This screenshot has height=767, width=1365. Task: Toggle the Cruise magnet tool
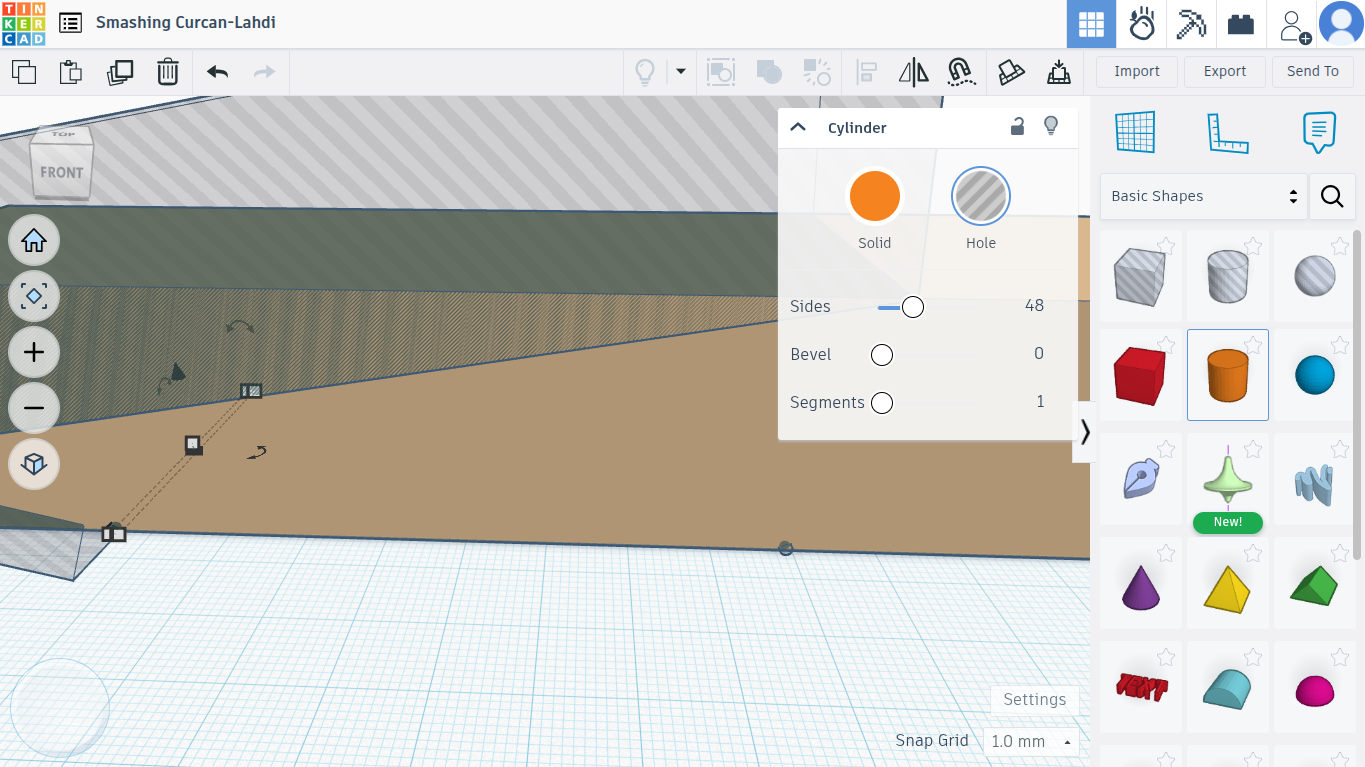point(961,72)
